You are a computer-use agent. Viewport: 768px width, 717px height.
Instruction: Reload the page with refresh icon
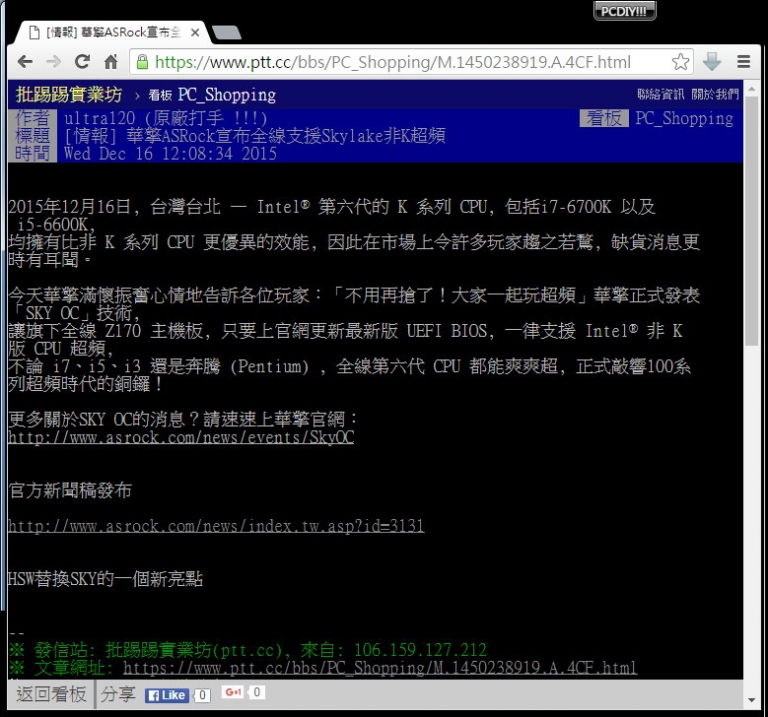(82, 62)
